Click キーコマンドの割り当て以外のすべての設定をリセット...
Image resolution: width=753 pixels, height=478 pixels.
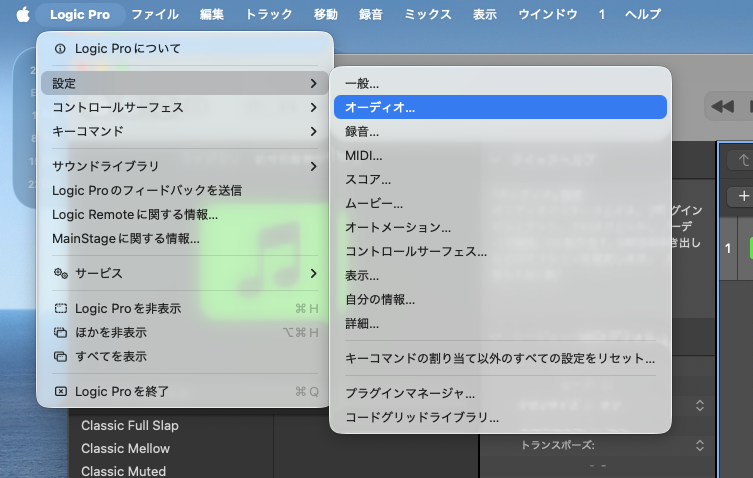(x=500, y=358)
